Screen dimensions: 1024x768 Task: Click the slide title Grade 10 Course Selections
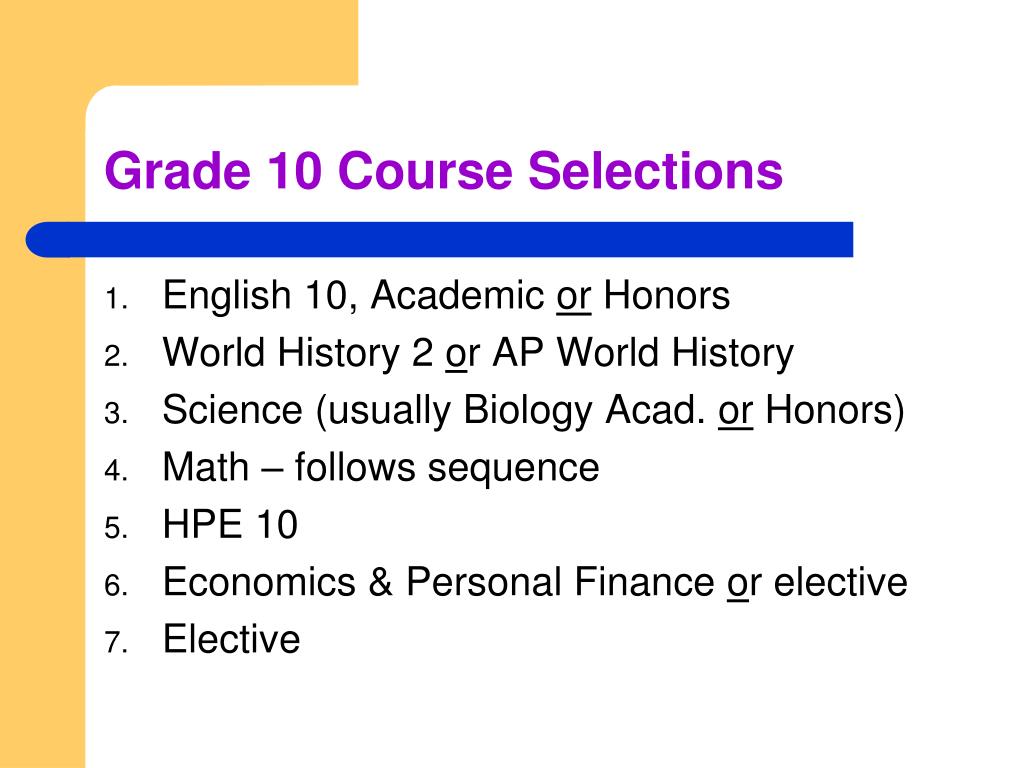443,171
